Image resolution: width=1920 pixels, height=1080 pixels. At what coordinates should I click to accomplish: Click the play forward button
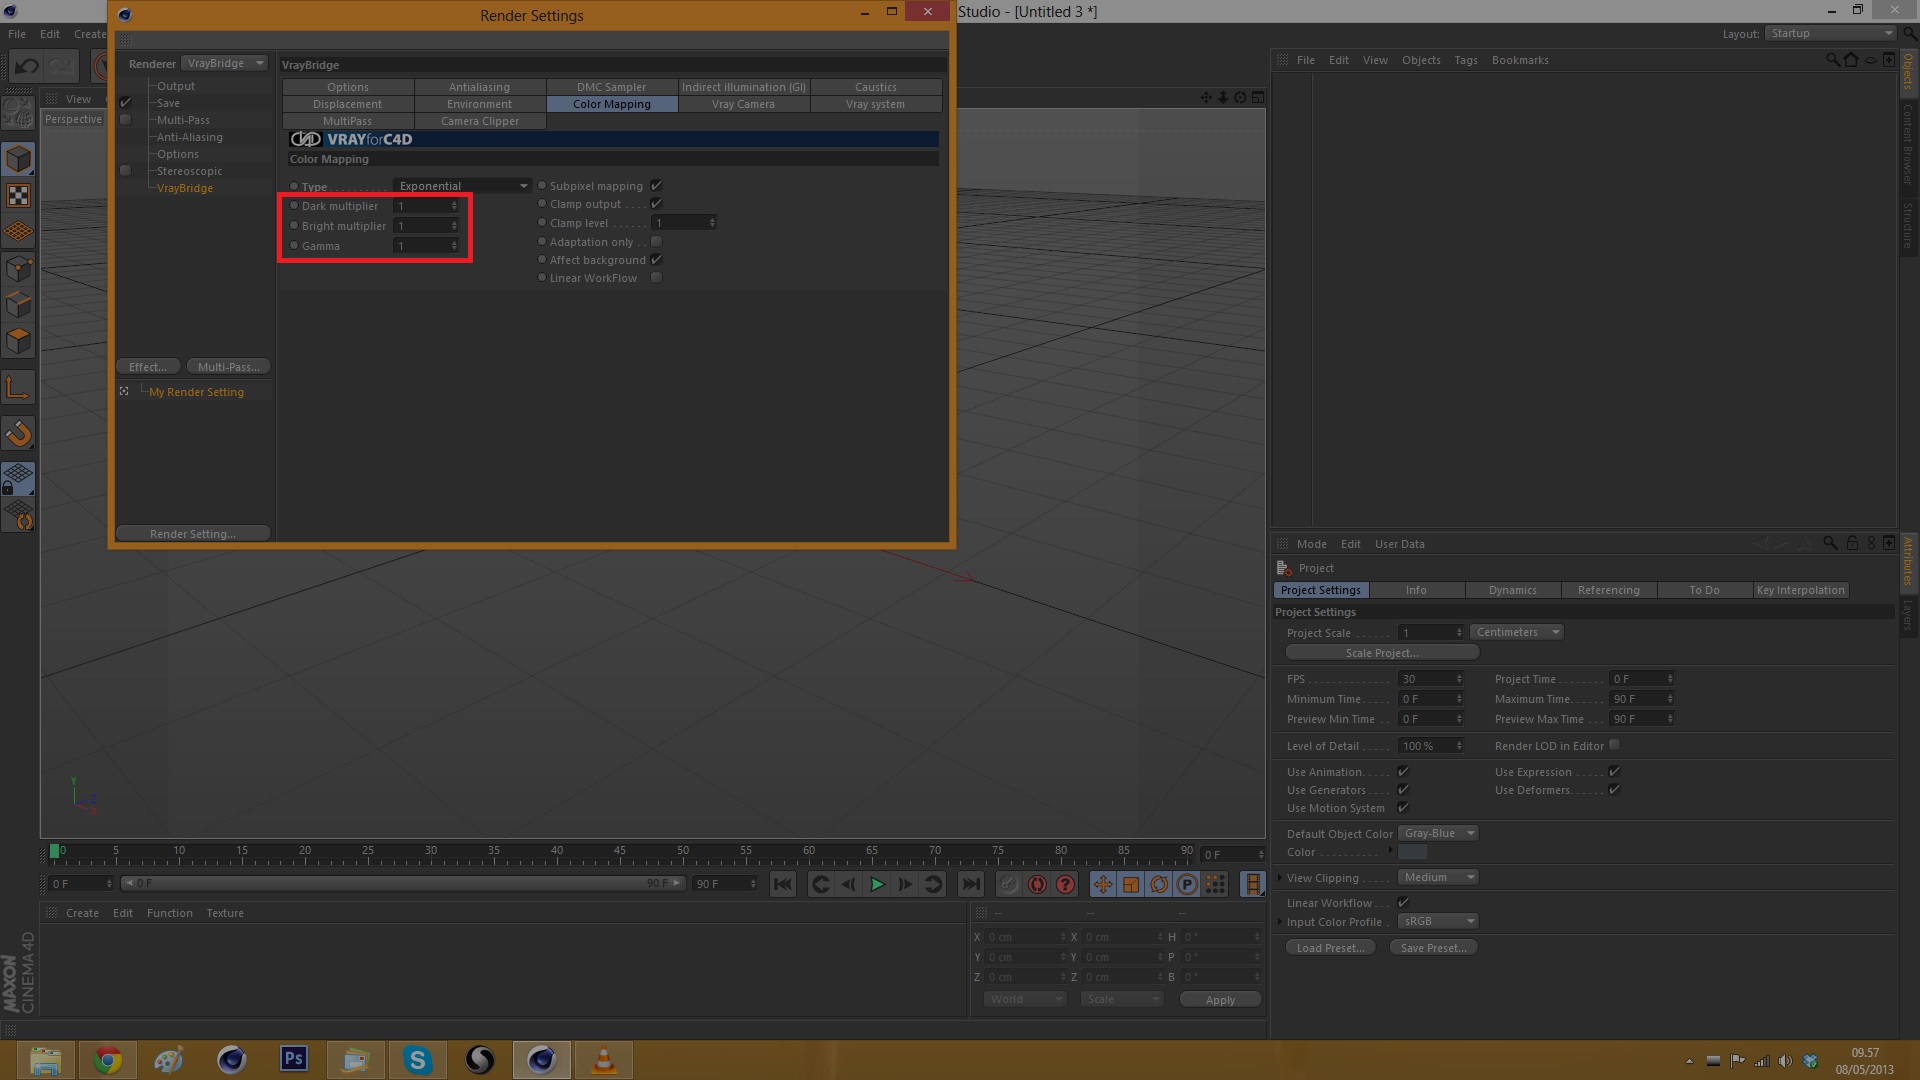pos(877,884)
